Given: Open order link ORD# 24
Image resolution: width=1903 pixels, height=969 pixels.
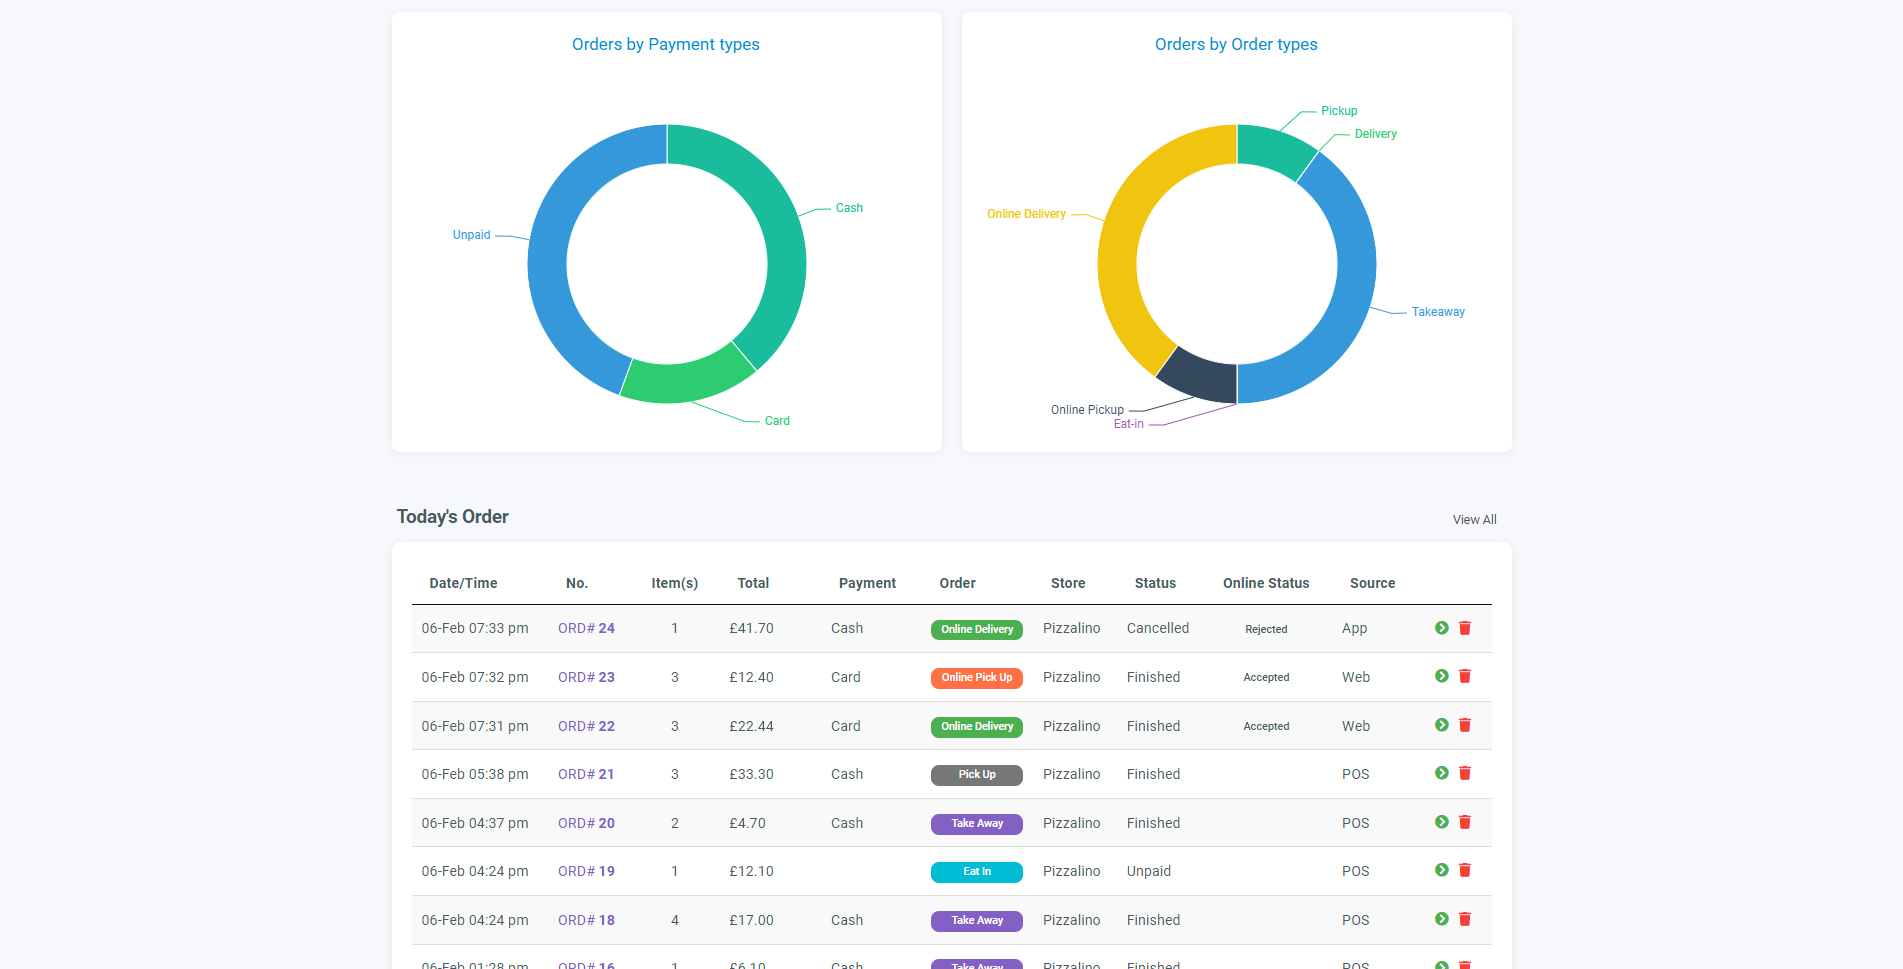Looking at the screenshot, I should click(x=586, y=628).
